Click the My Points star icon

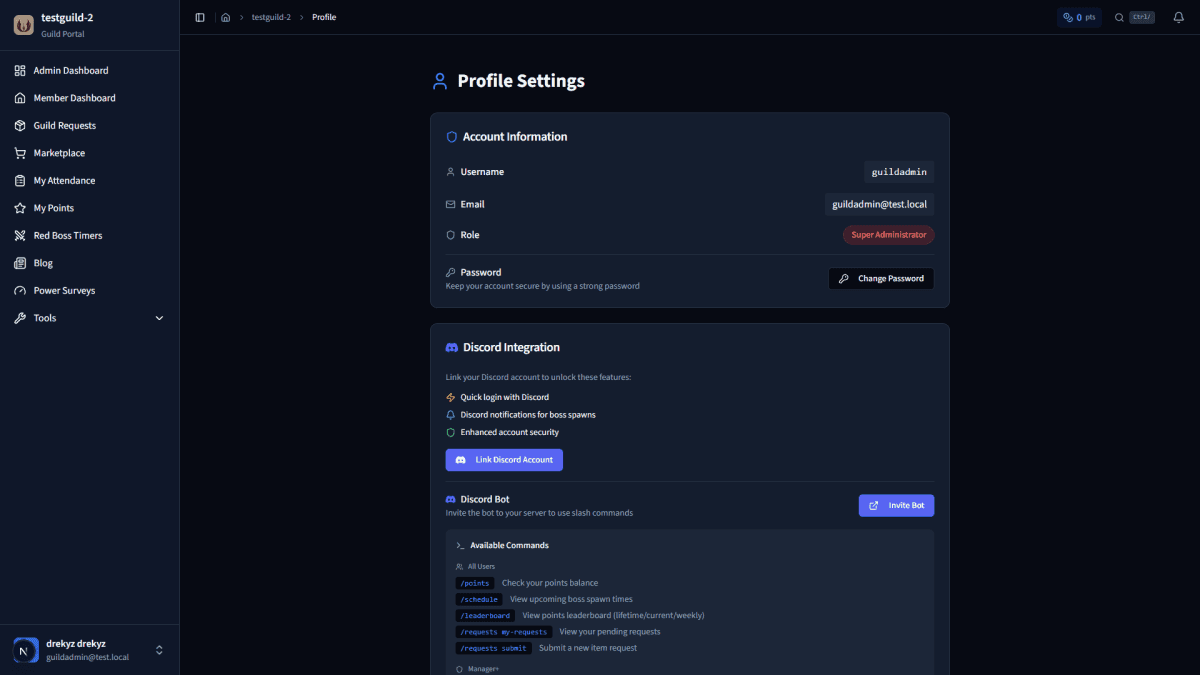pyautogui.click(x=20, y=207)
